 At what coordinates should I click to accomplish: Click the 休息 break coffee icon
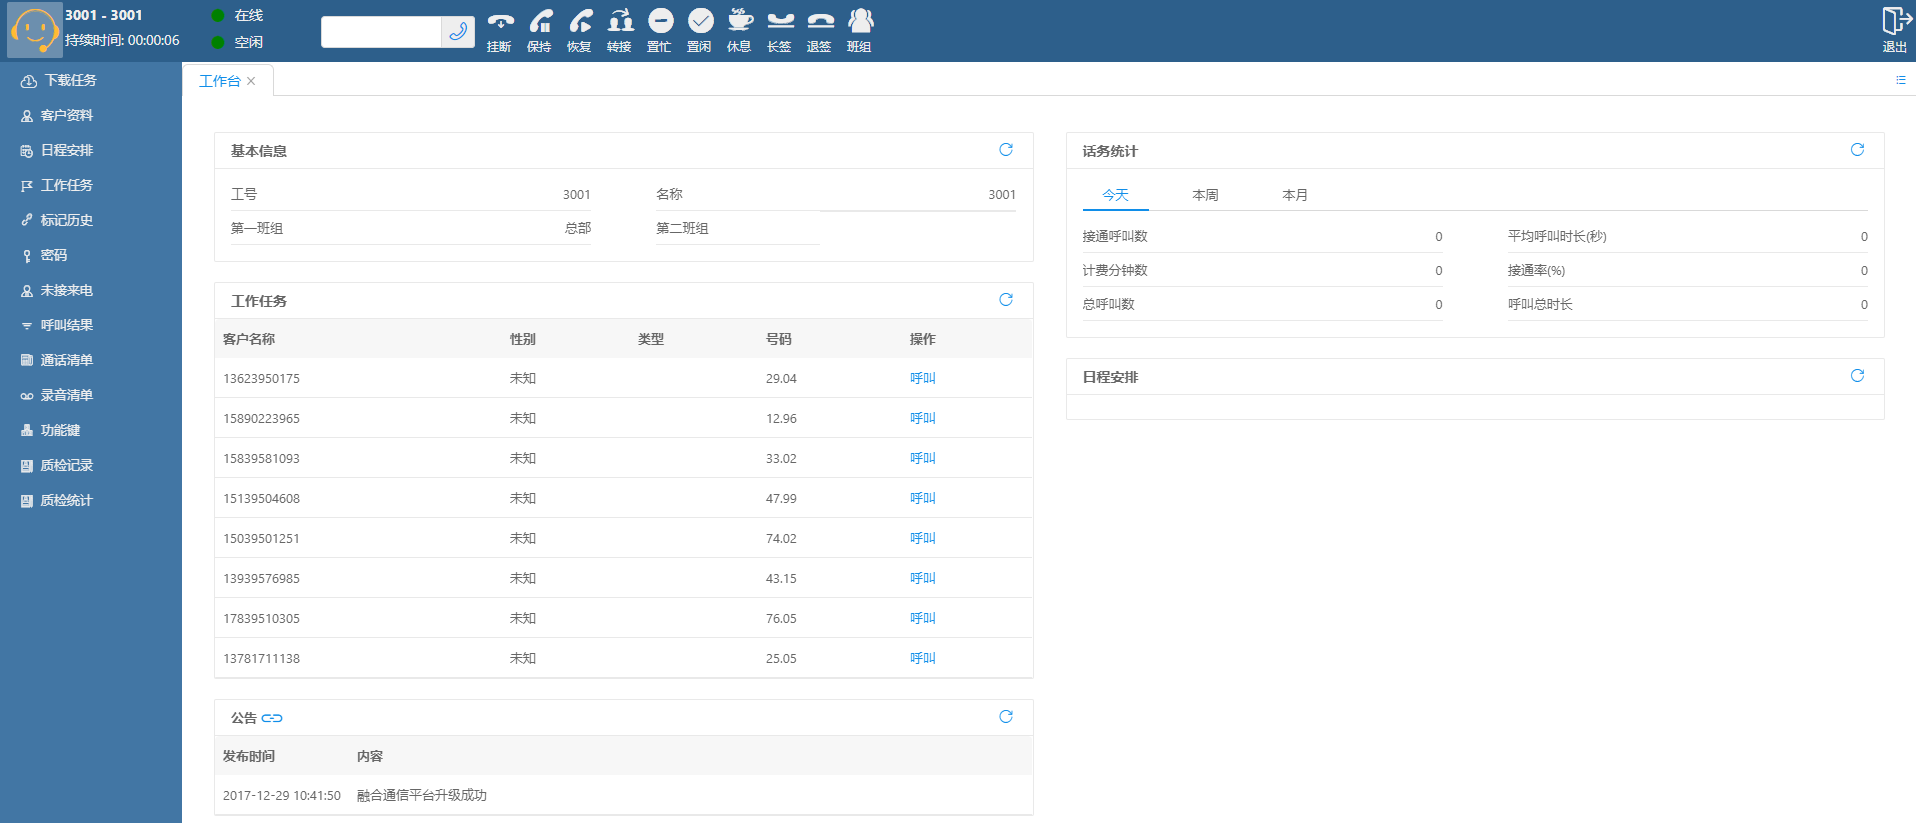pos(740,21)
